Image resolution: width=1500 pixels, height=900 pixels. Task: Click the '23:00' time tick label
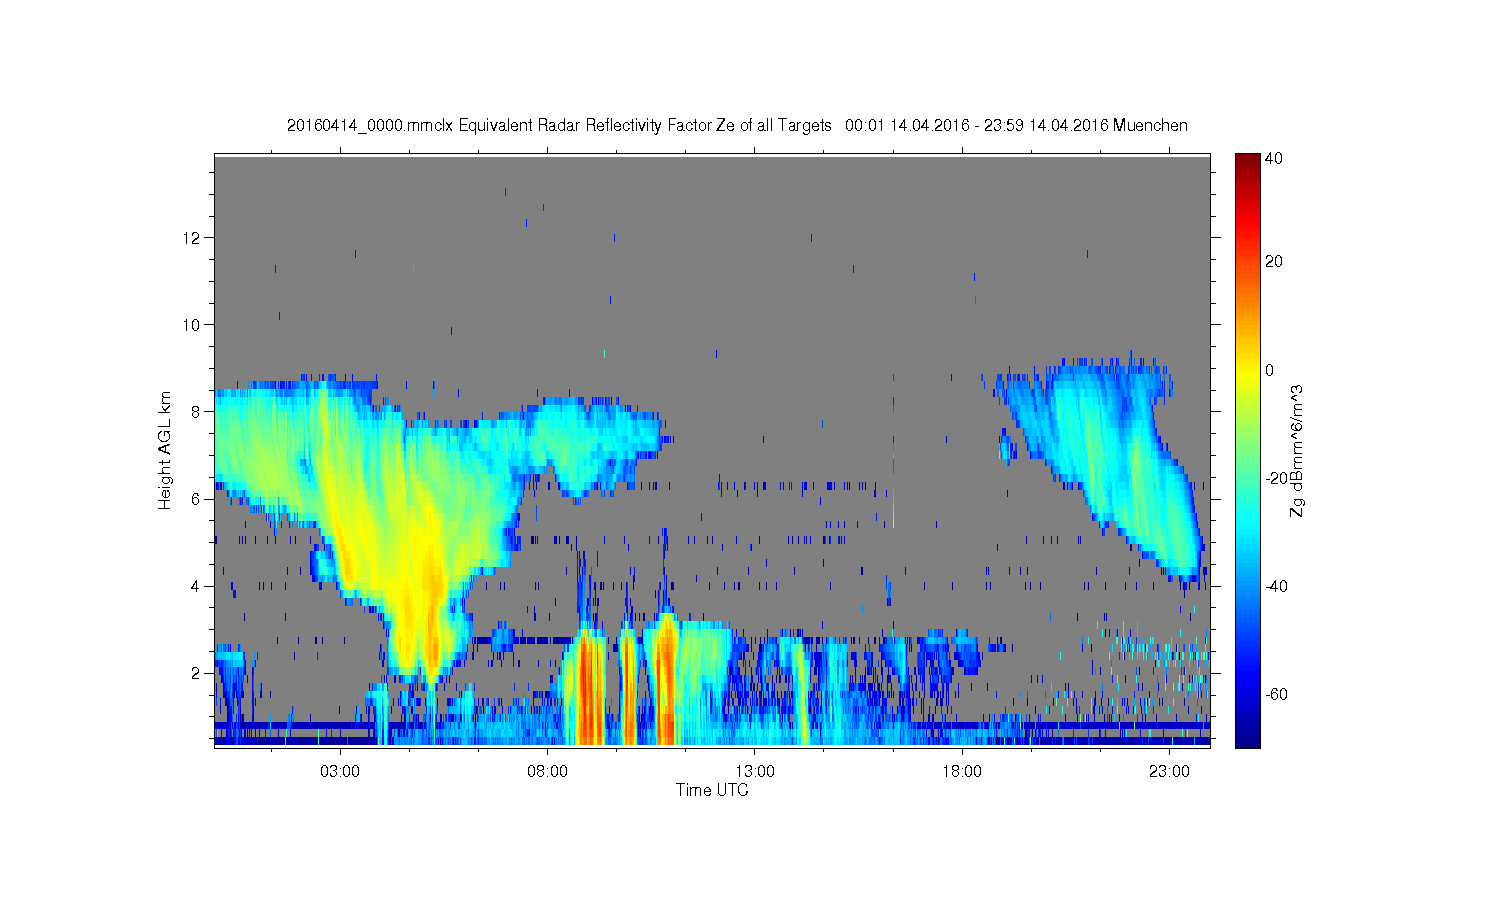(1169, 772)
